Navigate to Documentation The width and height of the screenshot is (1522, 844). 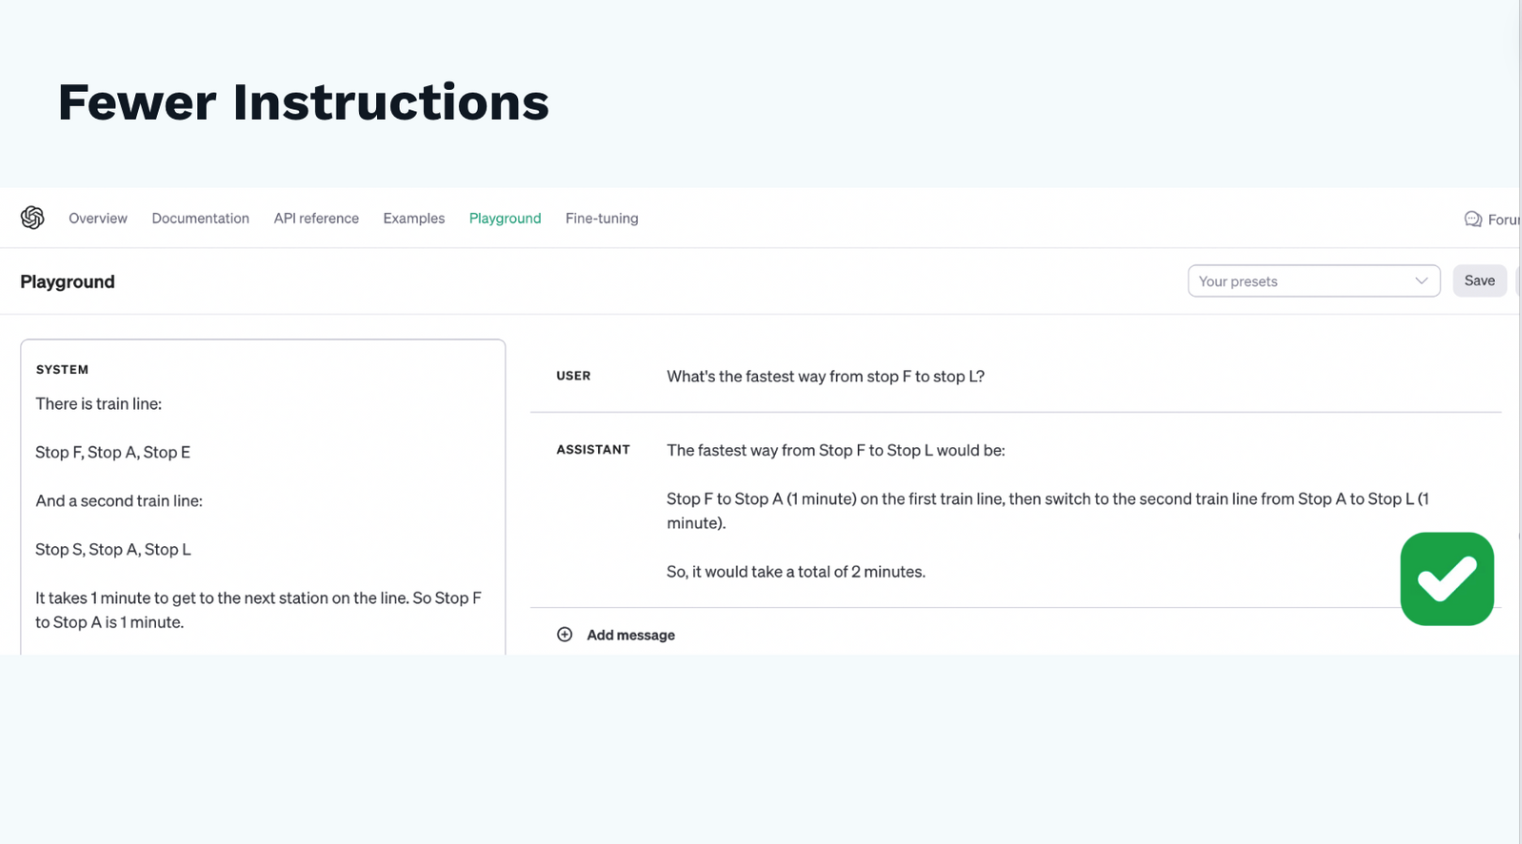[x=200, y=218]
